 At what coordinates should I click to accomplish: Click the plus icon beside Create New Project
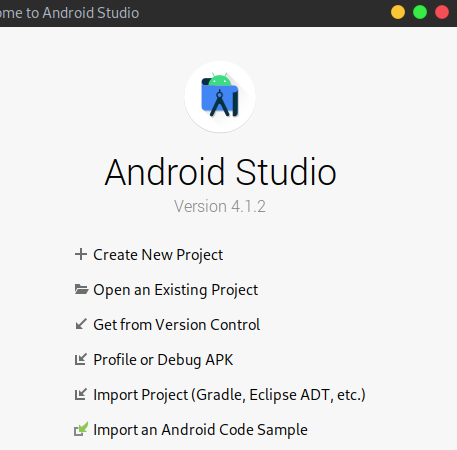[x=81, y=254]
